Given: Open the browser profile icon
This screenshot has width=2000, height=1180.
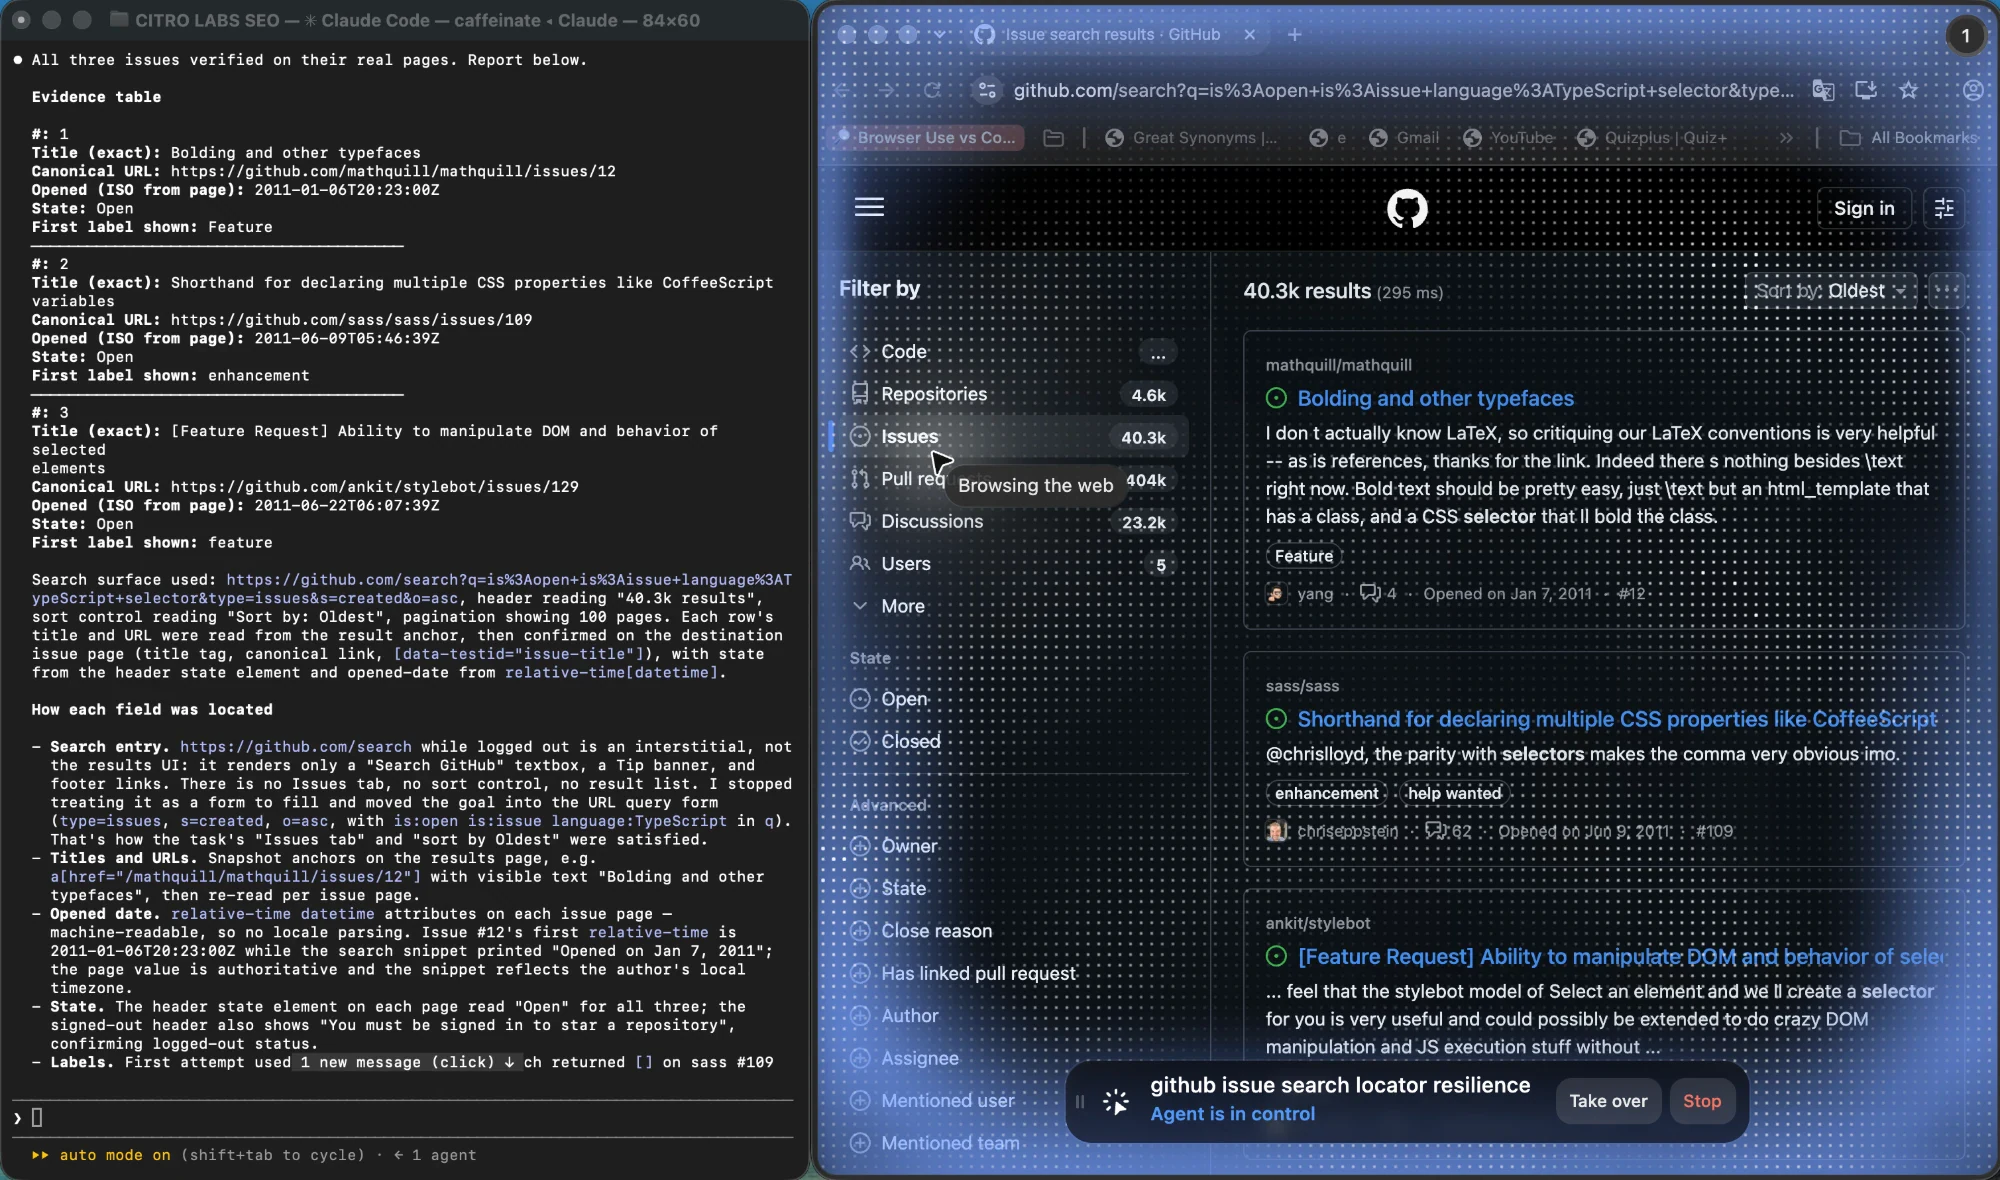Looking at the screenshot, I should tap(1972, 90).
